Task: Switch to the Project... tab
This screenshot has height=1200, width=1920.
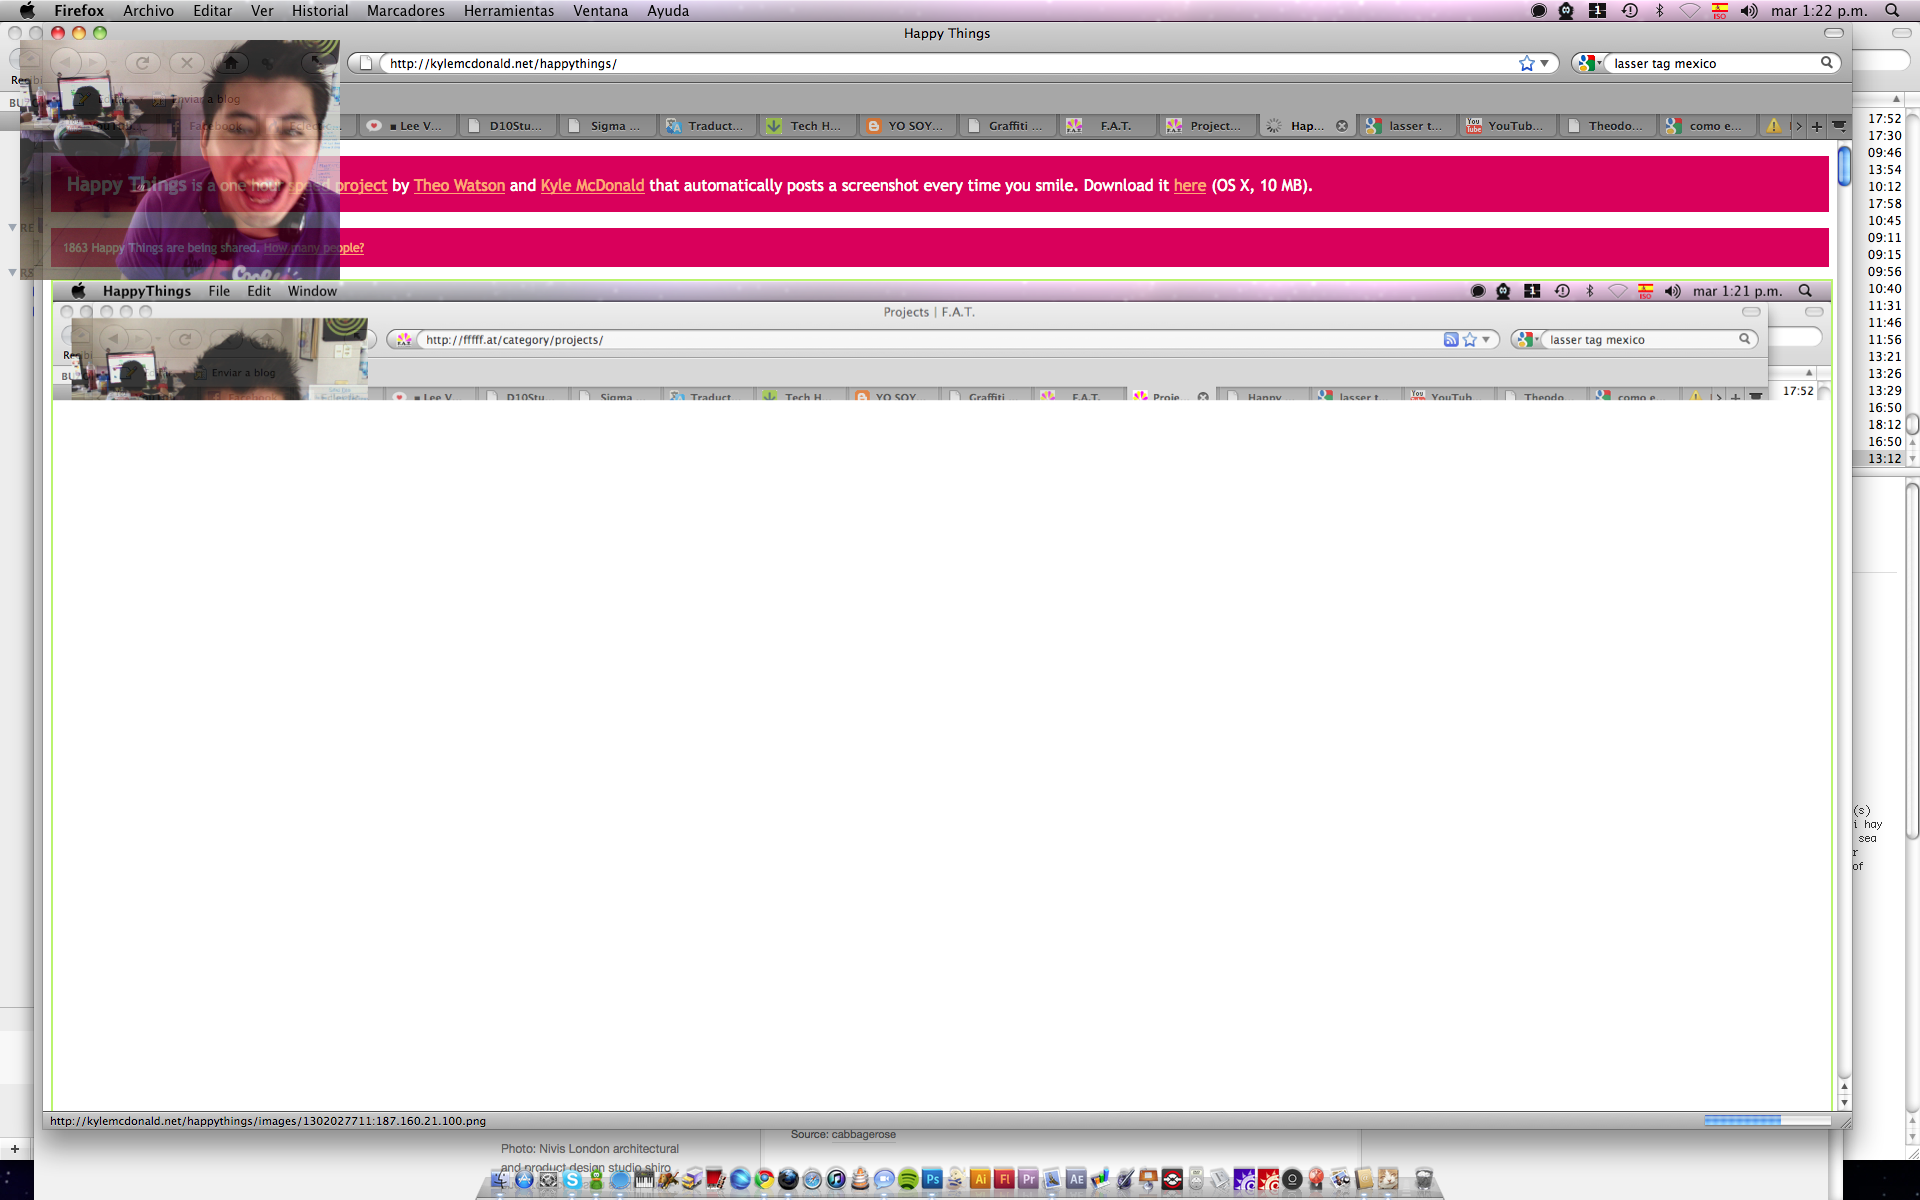Action: coord(1206,126)
